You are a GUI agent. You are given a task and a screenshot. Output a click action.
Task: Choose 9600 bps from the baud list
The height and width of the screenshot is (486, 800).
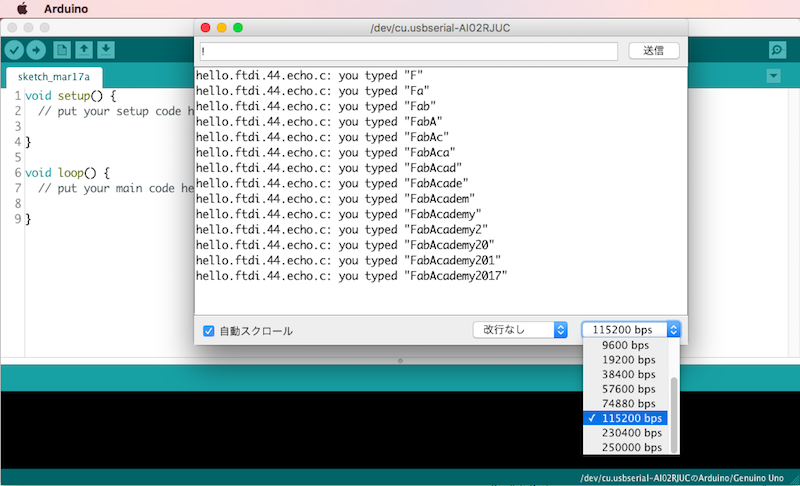click(x=625, y=345)
